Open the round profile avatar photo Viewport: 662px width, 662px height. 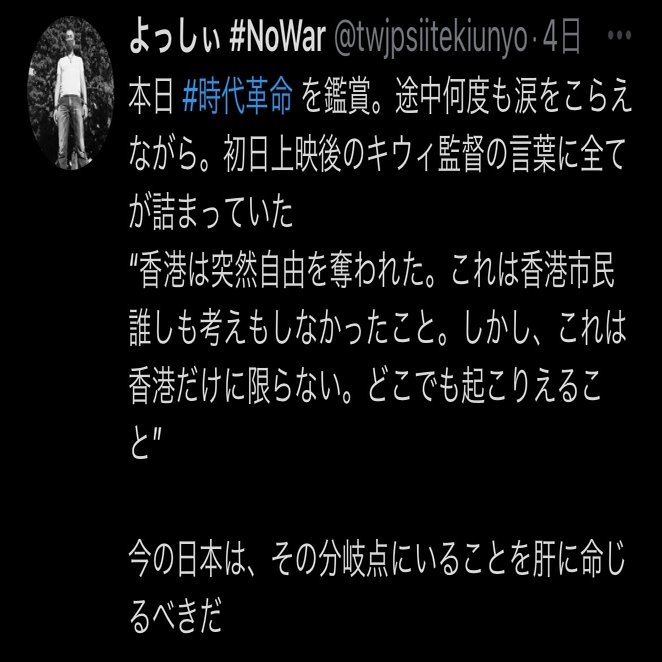(71, 93)
